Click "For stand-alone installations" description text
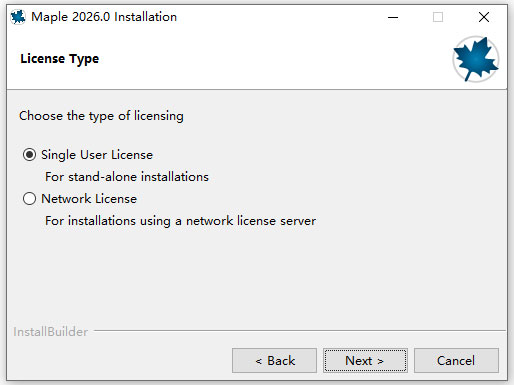Image resolution: width=514 pixels, height=385 pixels. pos(127,177)
